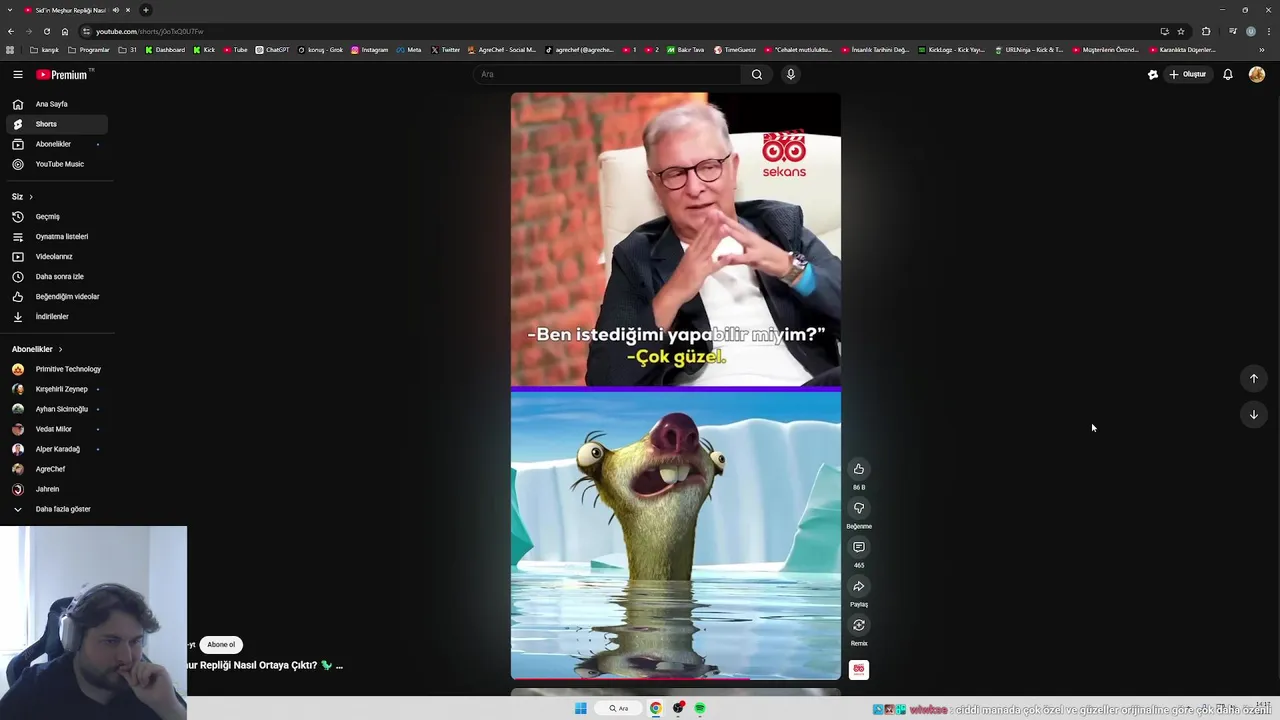Open Primitive Technology channel
This screenshot has width=1280, height=720.
56,369
